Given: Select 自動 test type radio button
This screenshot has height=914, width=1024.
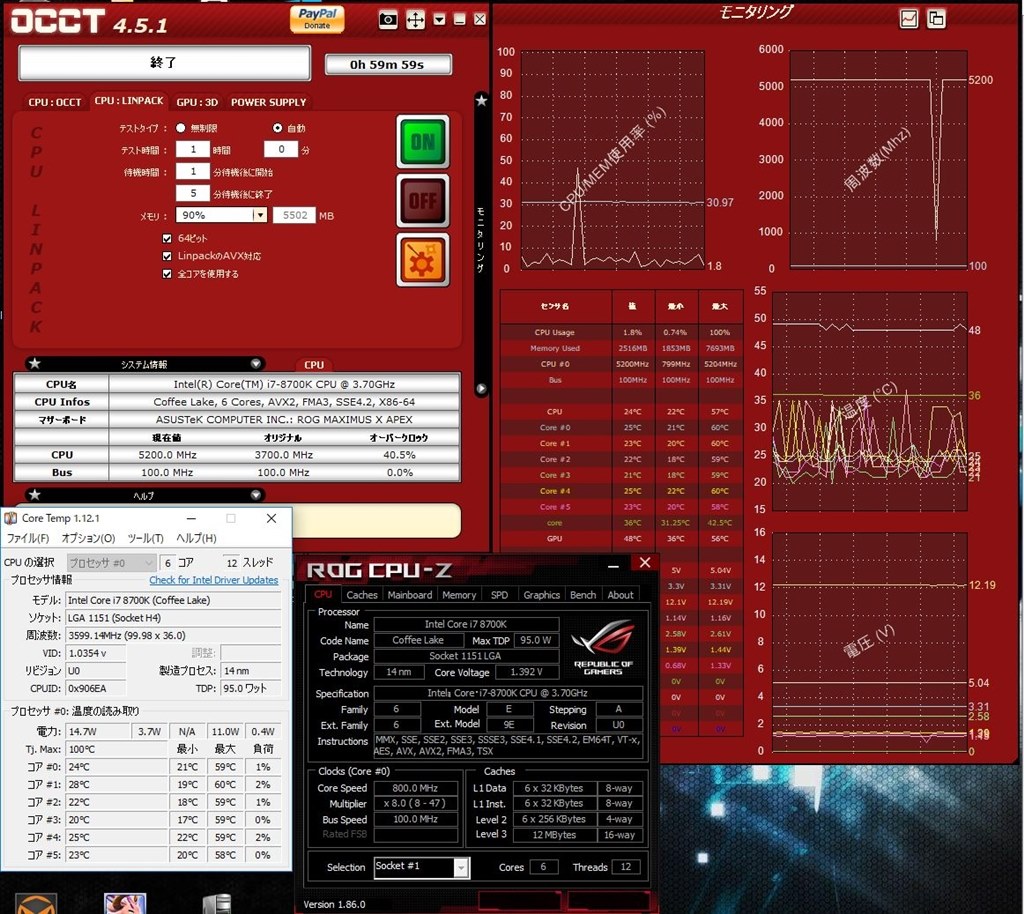Looking at the screenshot, I should (x=278, y=128).
